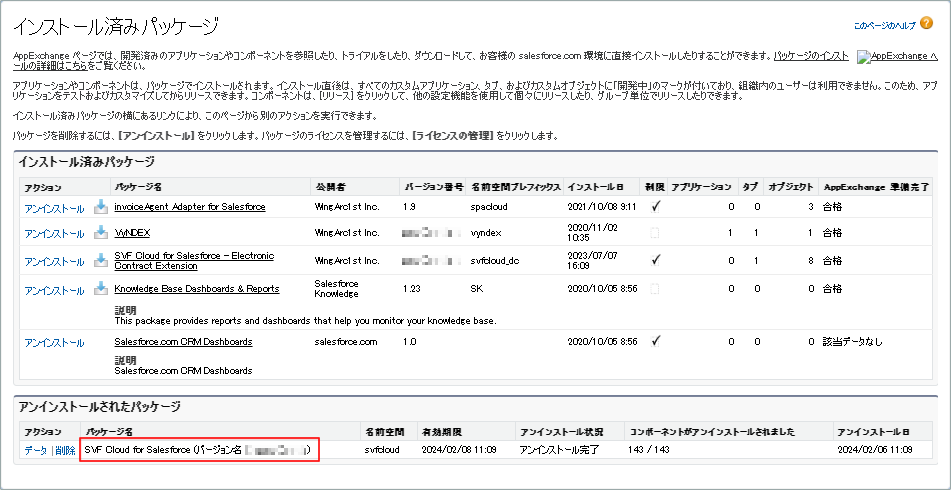
Task: Click アンインストール for the VyNDEX package
Action: (x=55, y=234)
